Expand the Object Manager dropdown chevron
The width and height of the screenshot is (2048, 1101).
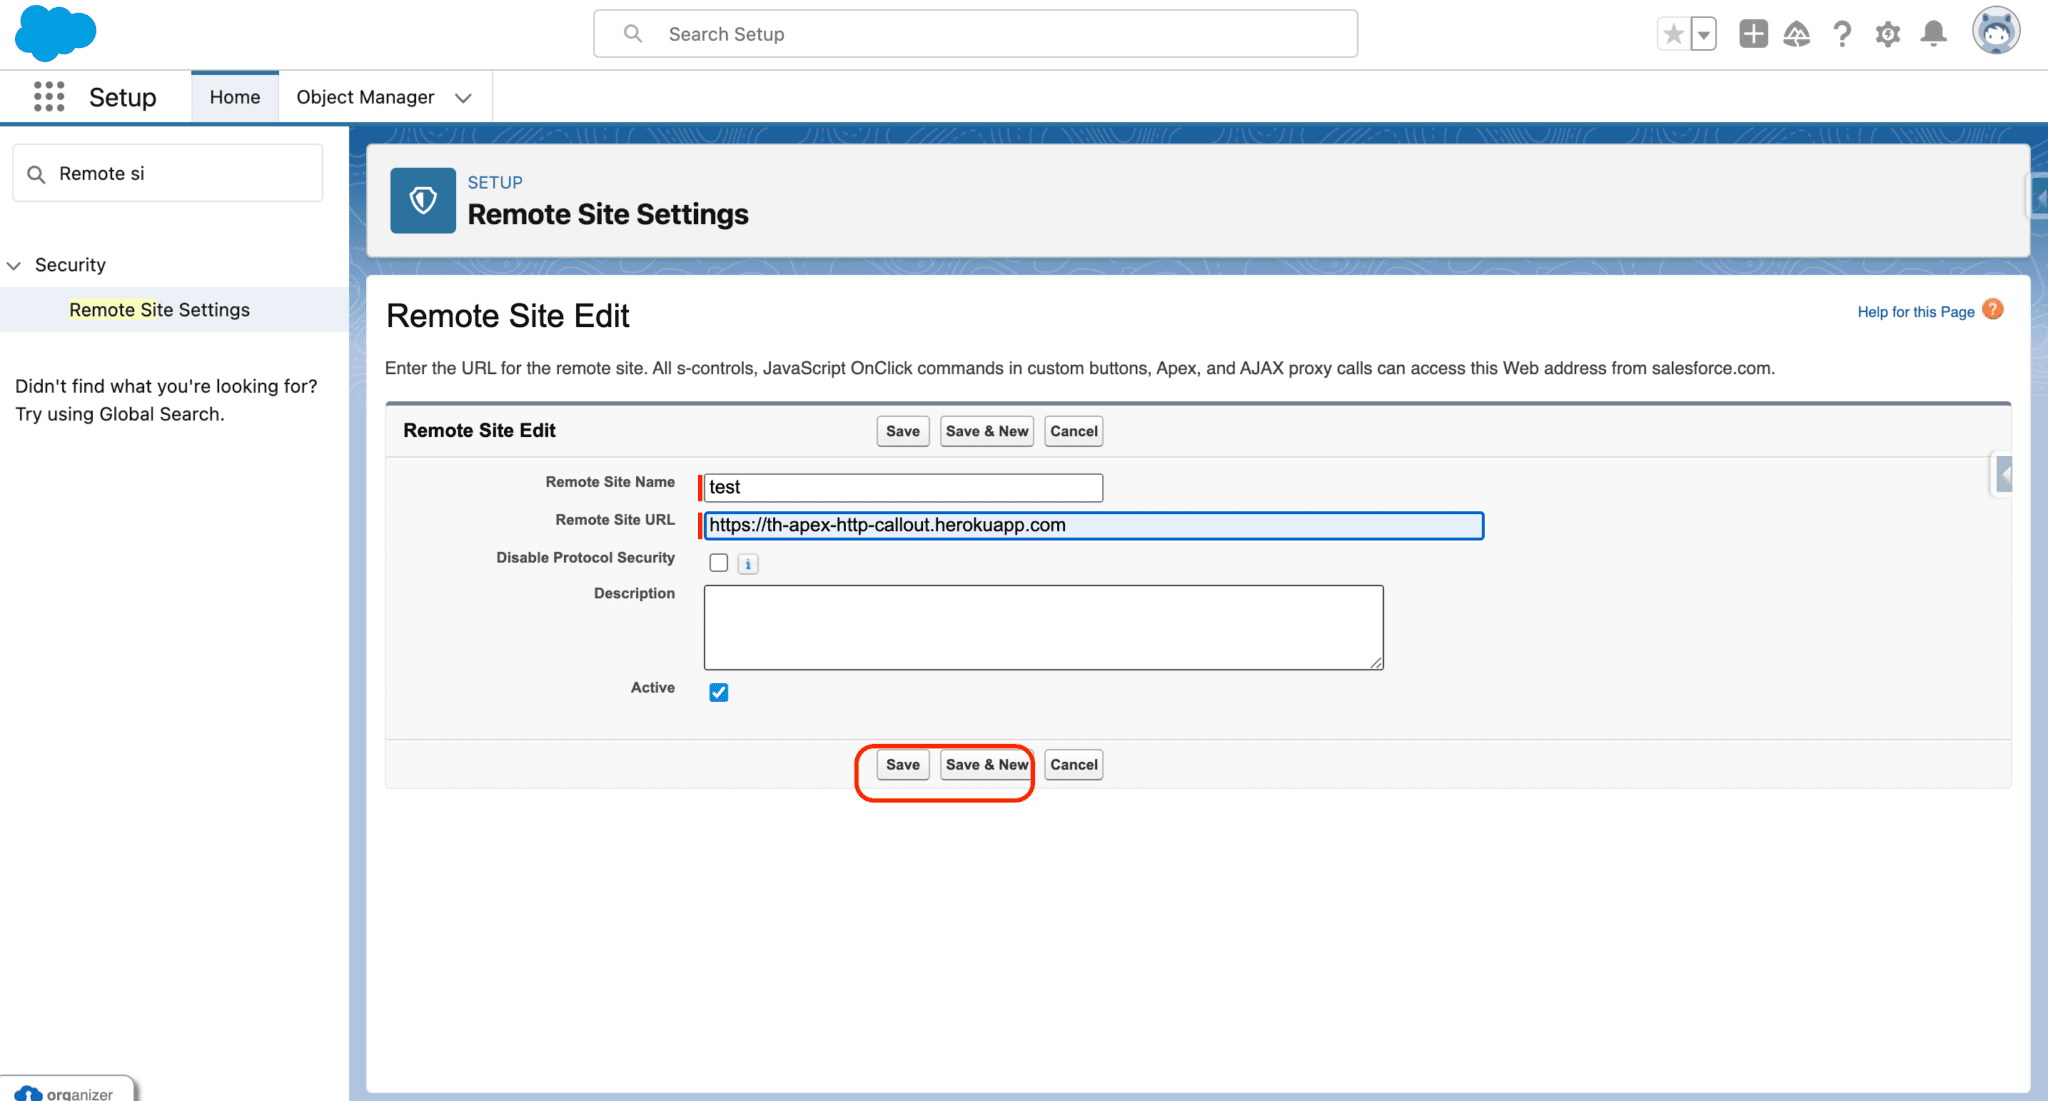pyautogui.click(x=463, y=97)
